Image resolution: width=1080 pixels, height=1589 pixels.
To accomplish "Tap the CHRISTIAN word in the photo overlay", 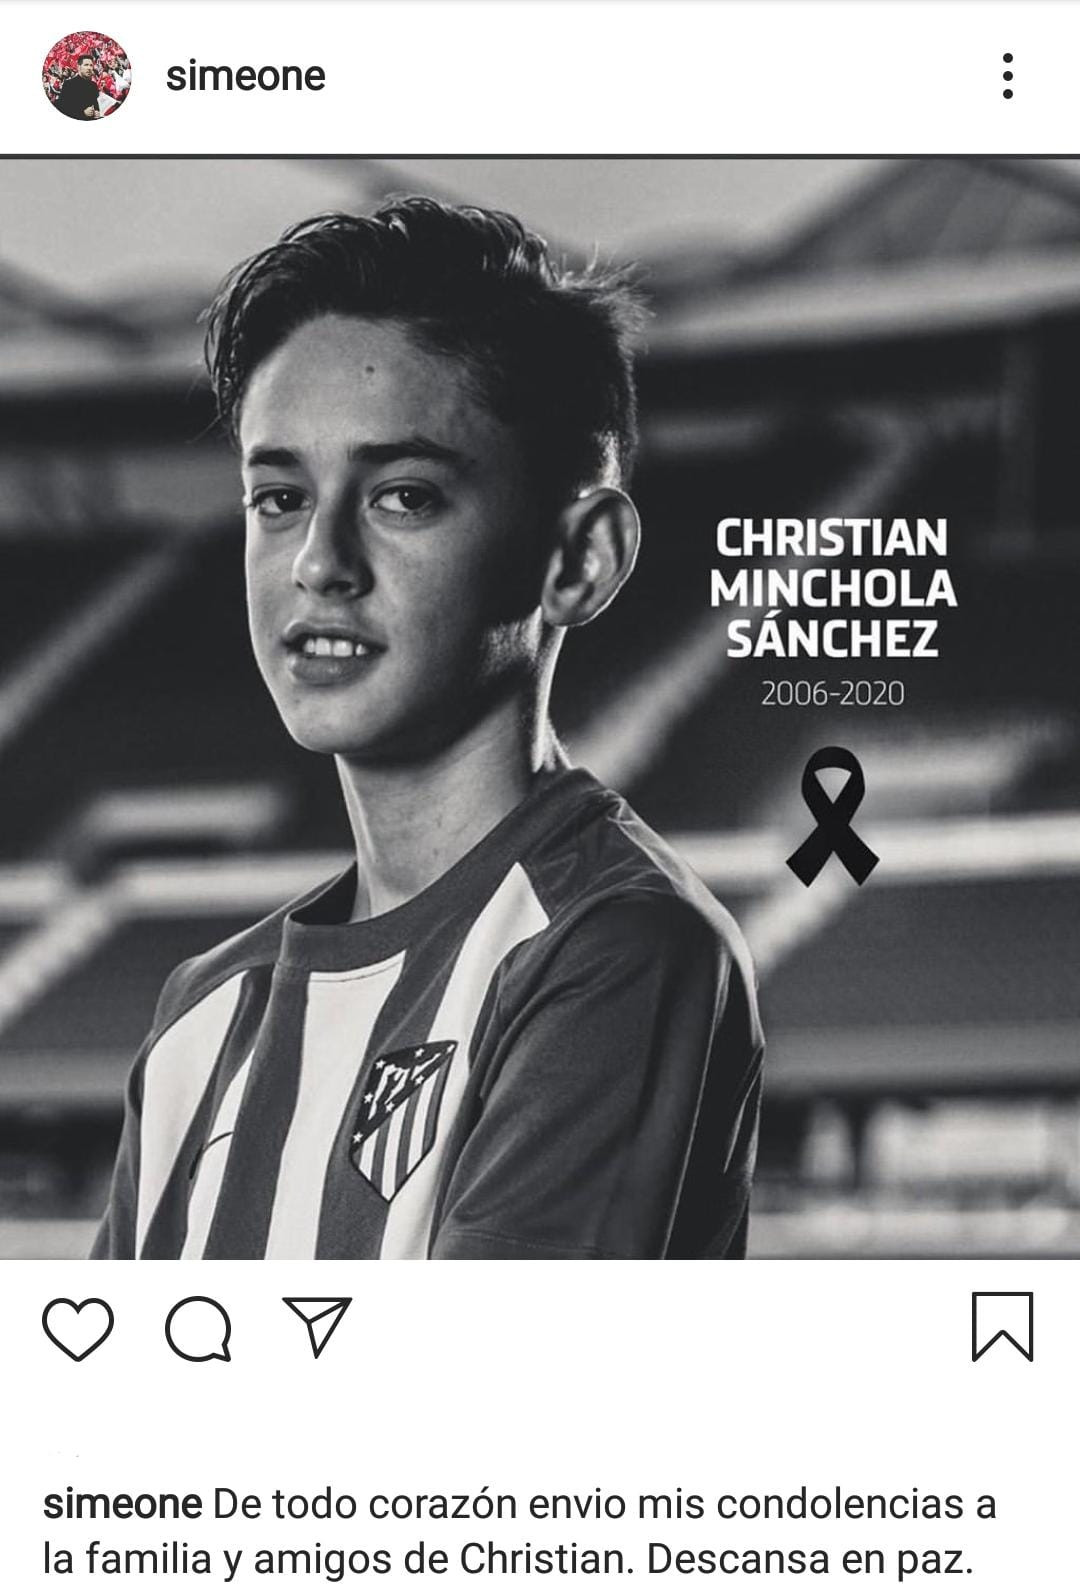I will click(x=831, y=538).
